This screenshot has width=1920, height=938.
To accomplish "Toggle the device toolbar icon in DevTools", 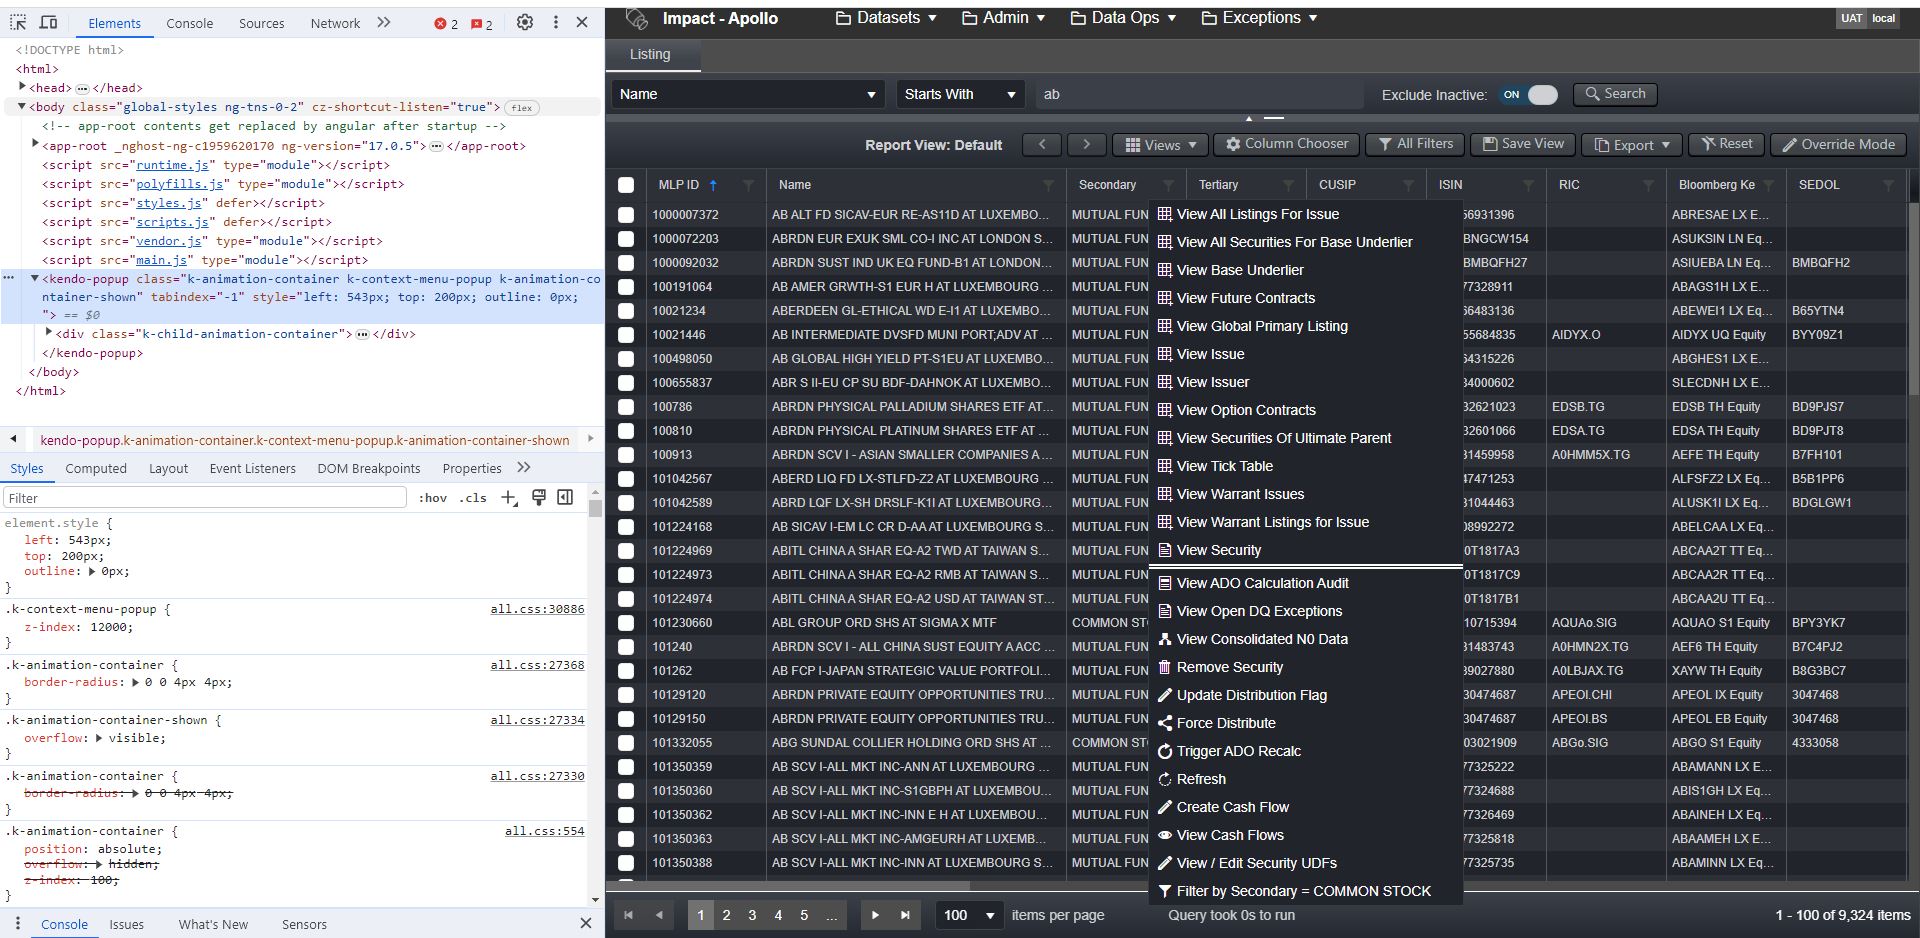I will click(x=48, y=22).
